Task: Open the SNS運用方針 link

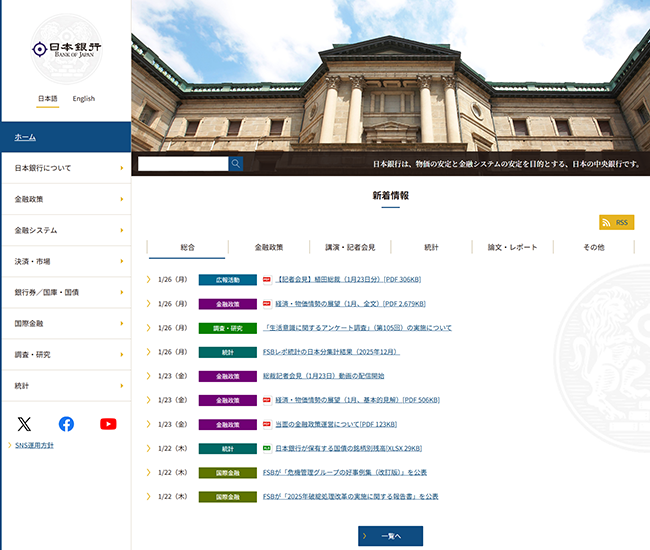Action: pyautogui.click(x=34, y=445)
